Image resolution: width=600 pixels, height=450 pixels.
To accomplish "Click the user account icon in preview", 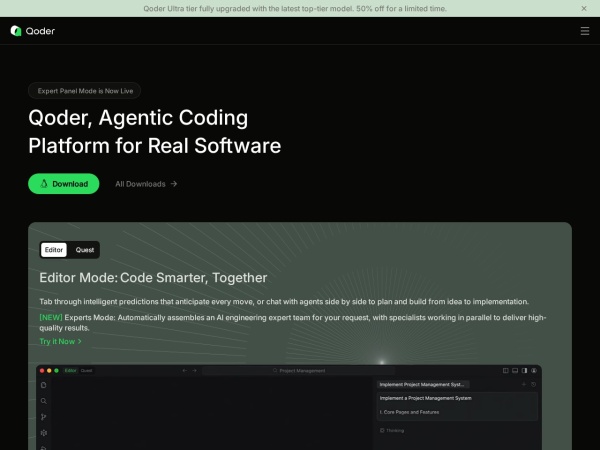I will pos(534,370).
